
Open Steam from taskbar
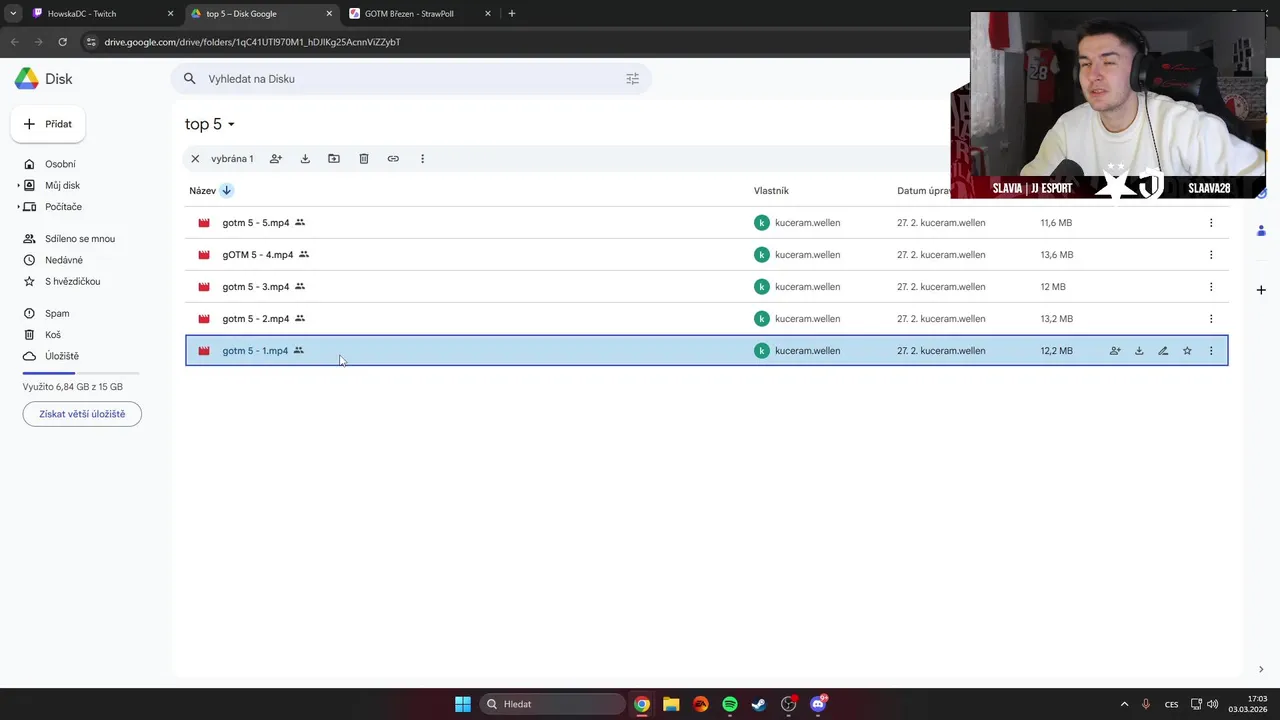[759, 704]
